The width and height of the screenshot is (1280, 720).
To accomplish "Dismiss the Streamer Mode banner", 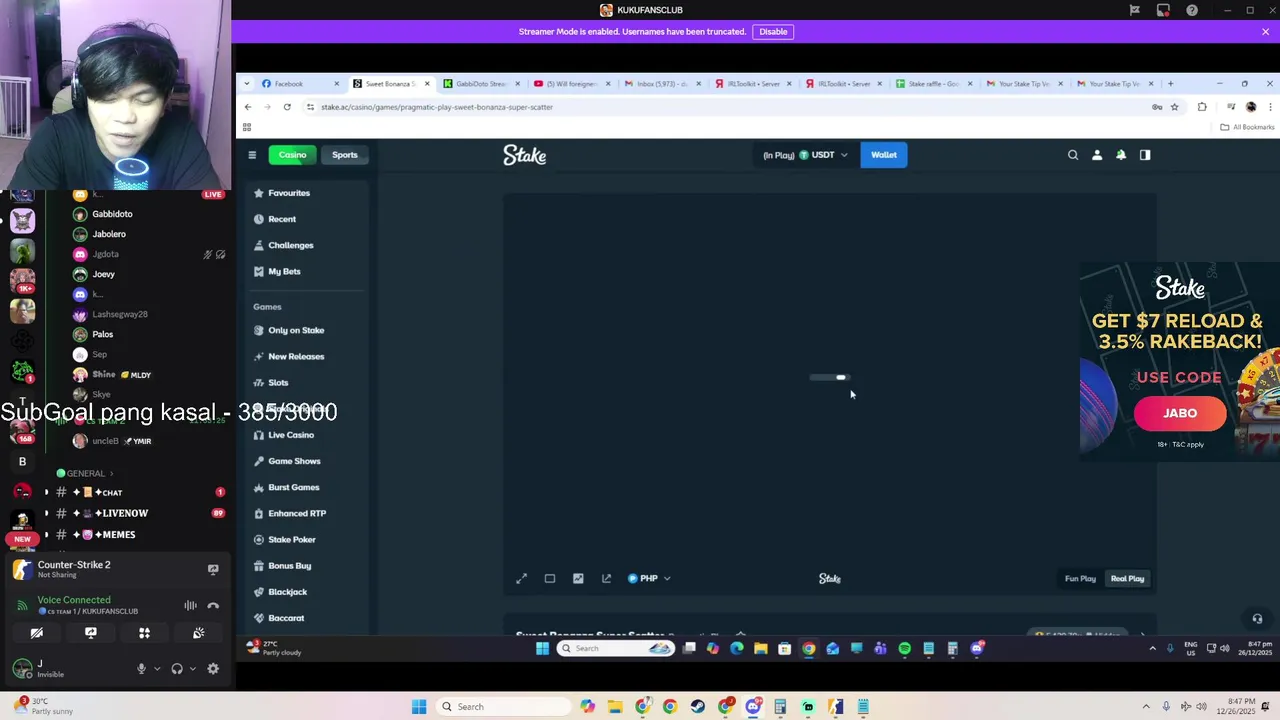I will [1265, 31].
